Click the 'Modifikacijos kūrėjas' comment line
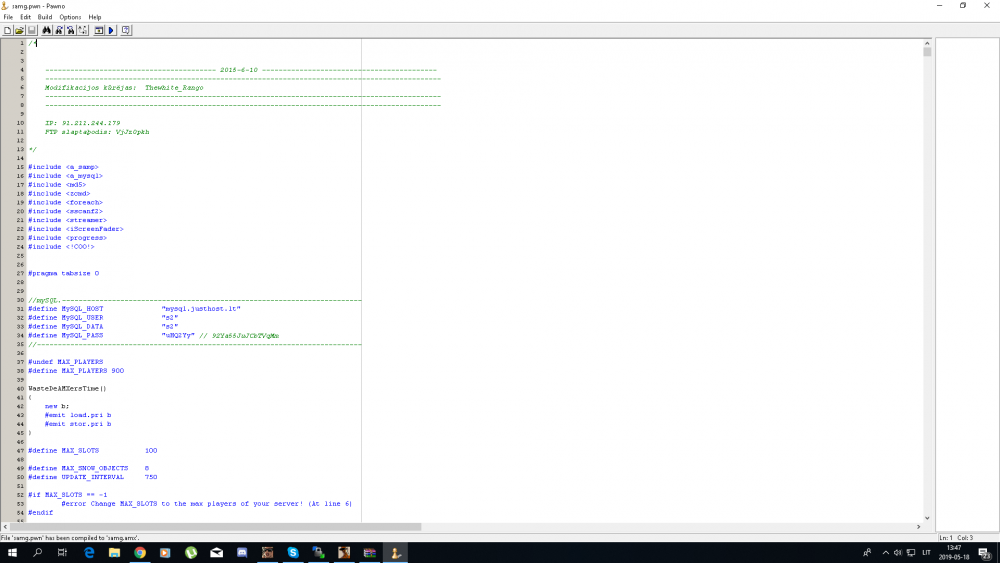This screenshot has width=1000, height=563. tap(124, 87)
